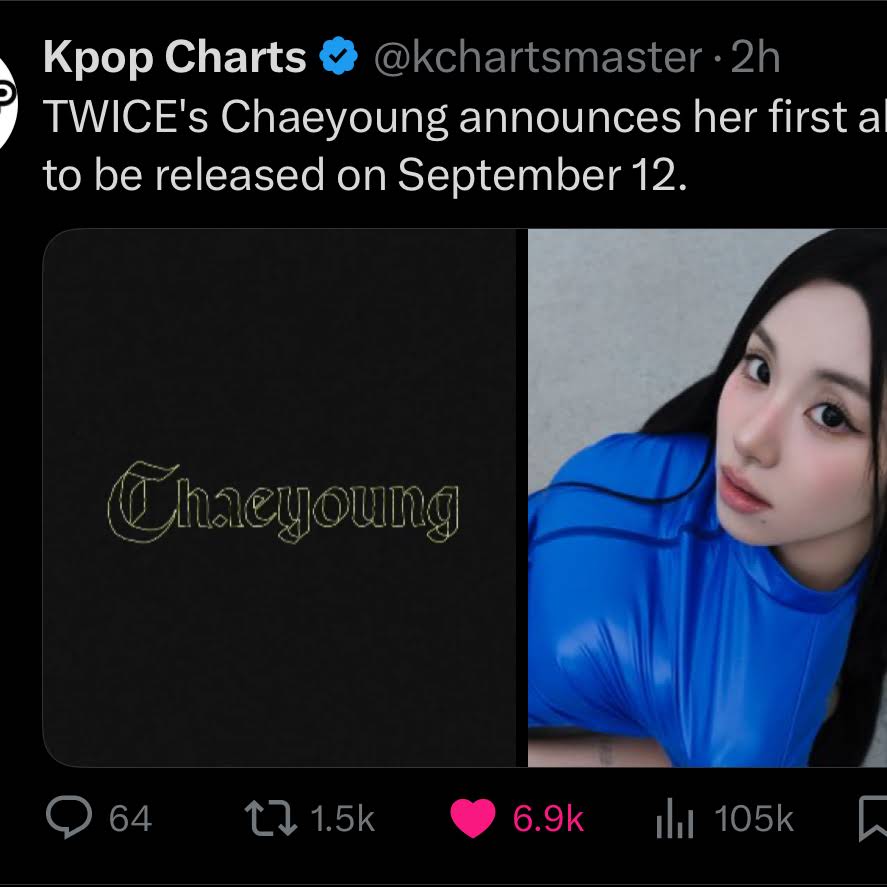Click the tweet line mentioning TWICE's Chaeyoung
Screen dimensions: 887x887
464,118
